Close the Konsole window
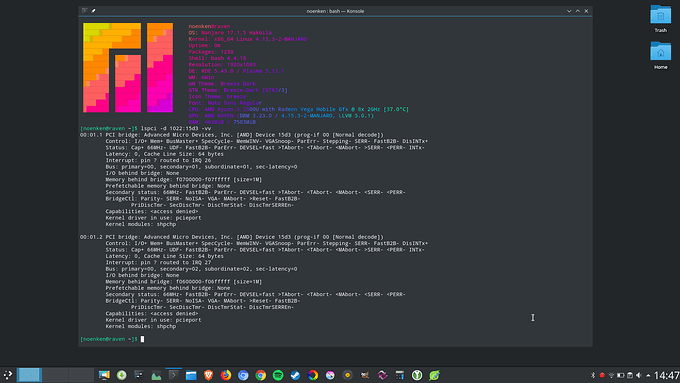This screenshot has height=383, width=680. pos(586,11)
